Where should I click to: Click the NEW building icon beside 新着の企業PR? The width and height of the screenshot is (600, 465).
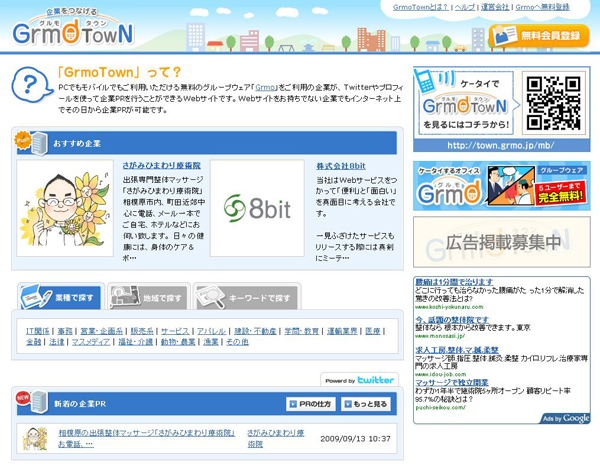click(33, 402)
